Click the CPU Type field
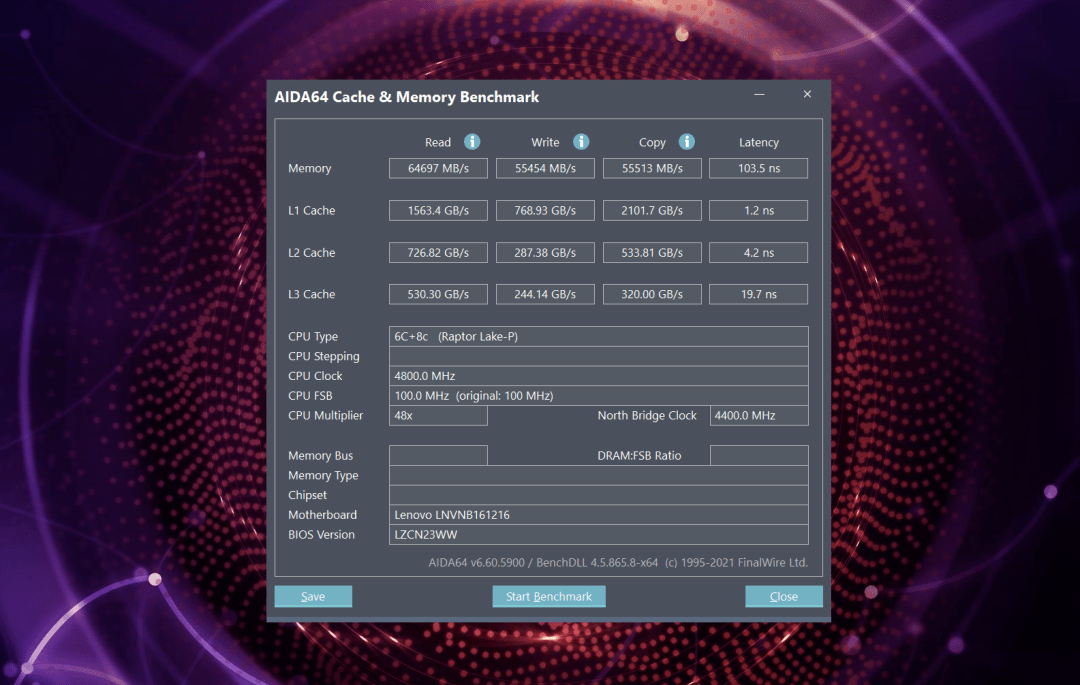The image size is (1080, 685). 598,337
